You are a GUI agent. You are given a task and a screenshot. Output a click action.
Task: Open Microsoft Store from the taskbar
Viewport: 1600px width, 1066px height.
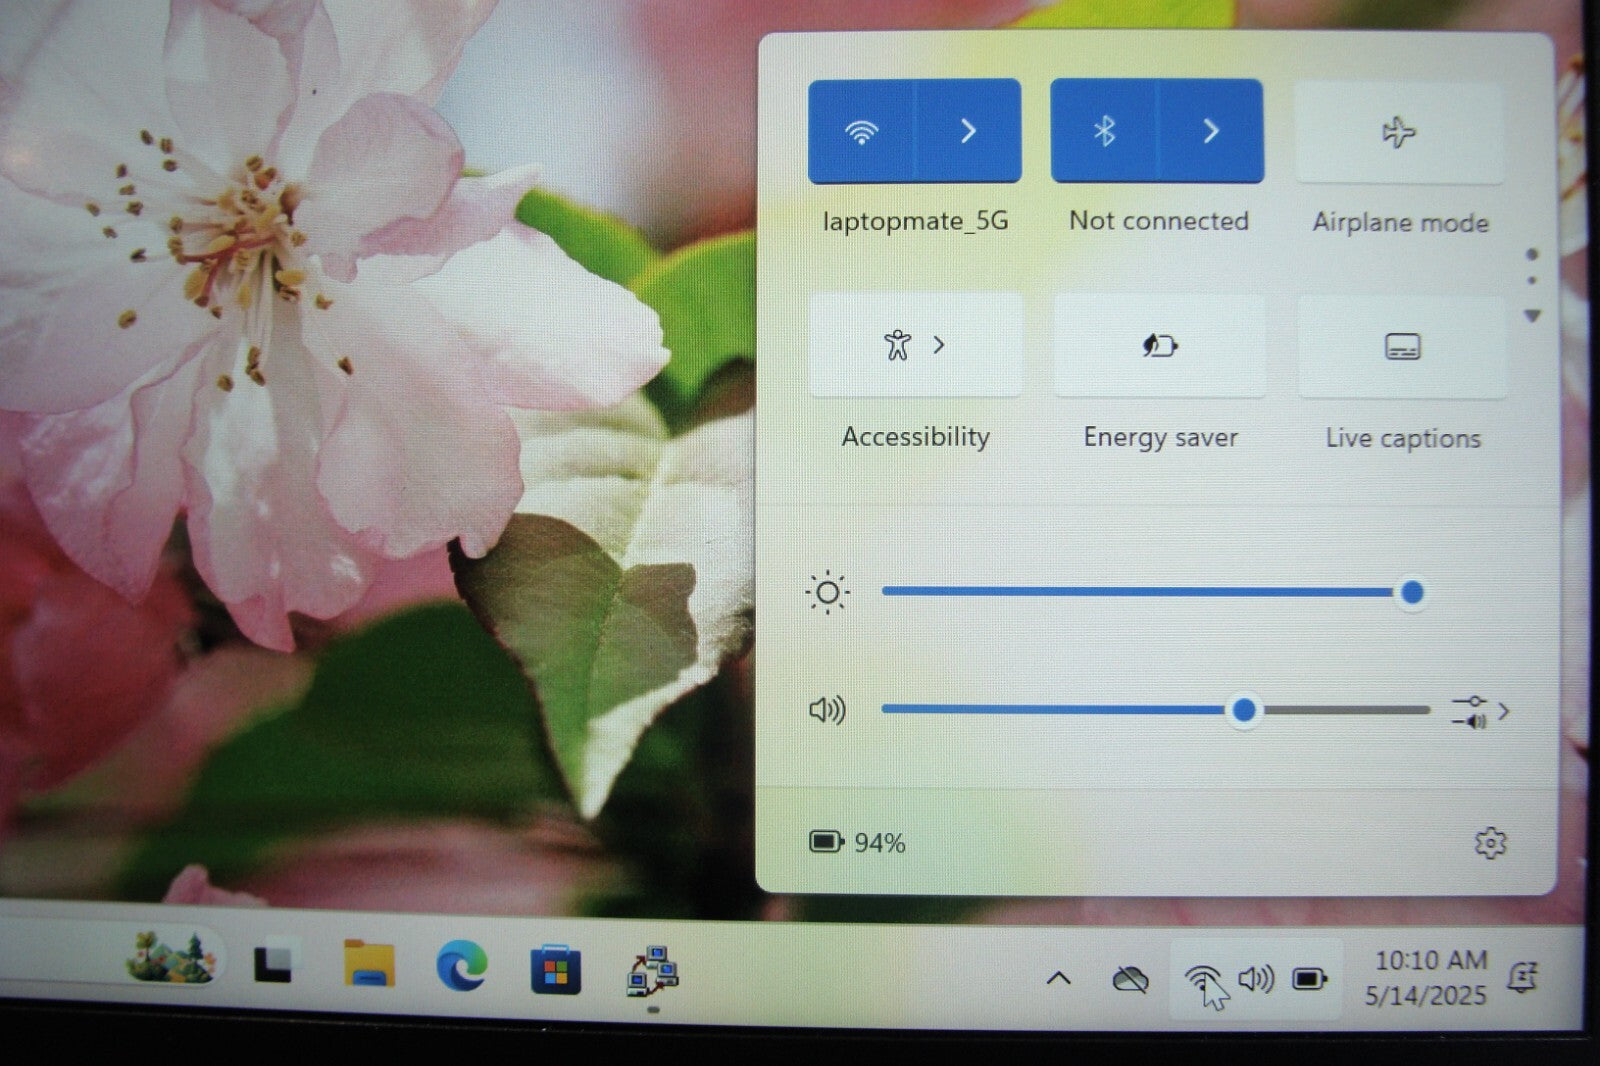[555, 969]
